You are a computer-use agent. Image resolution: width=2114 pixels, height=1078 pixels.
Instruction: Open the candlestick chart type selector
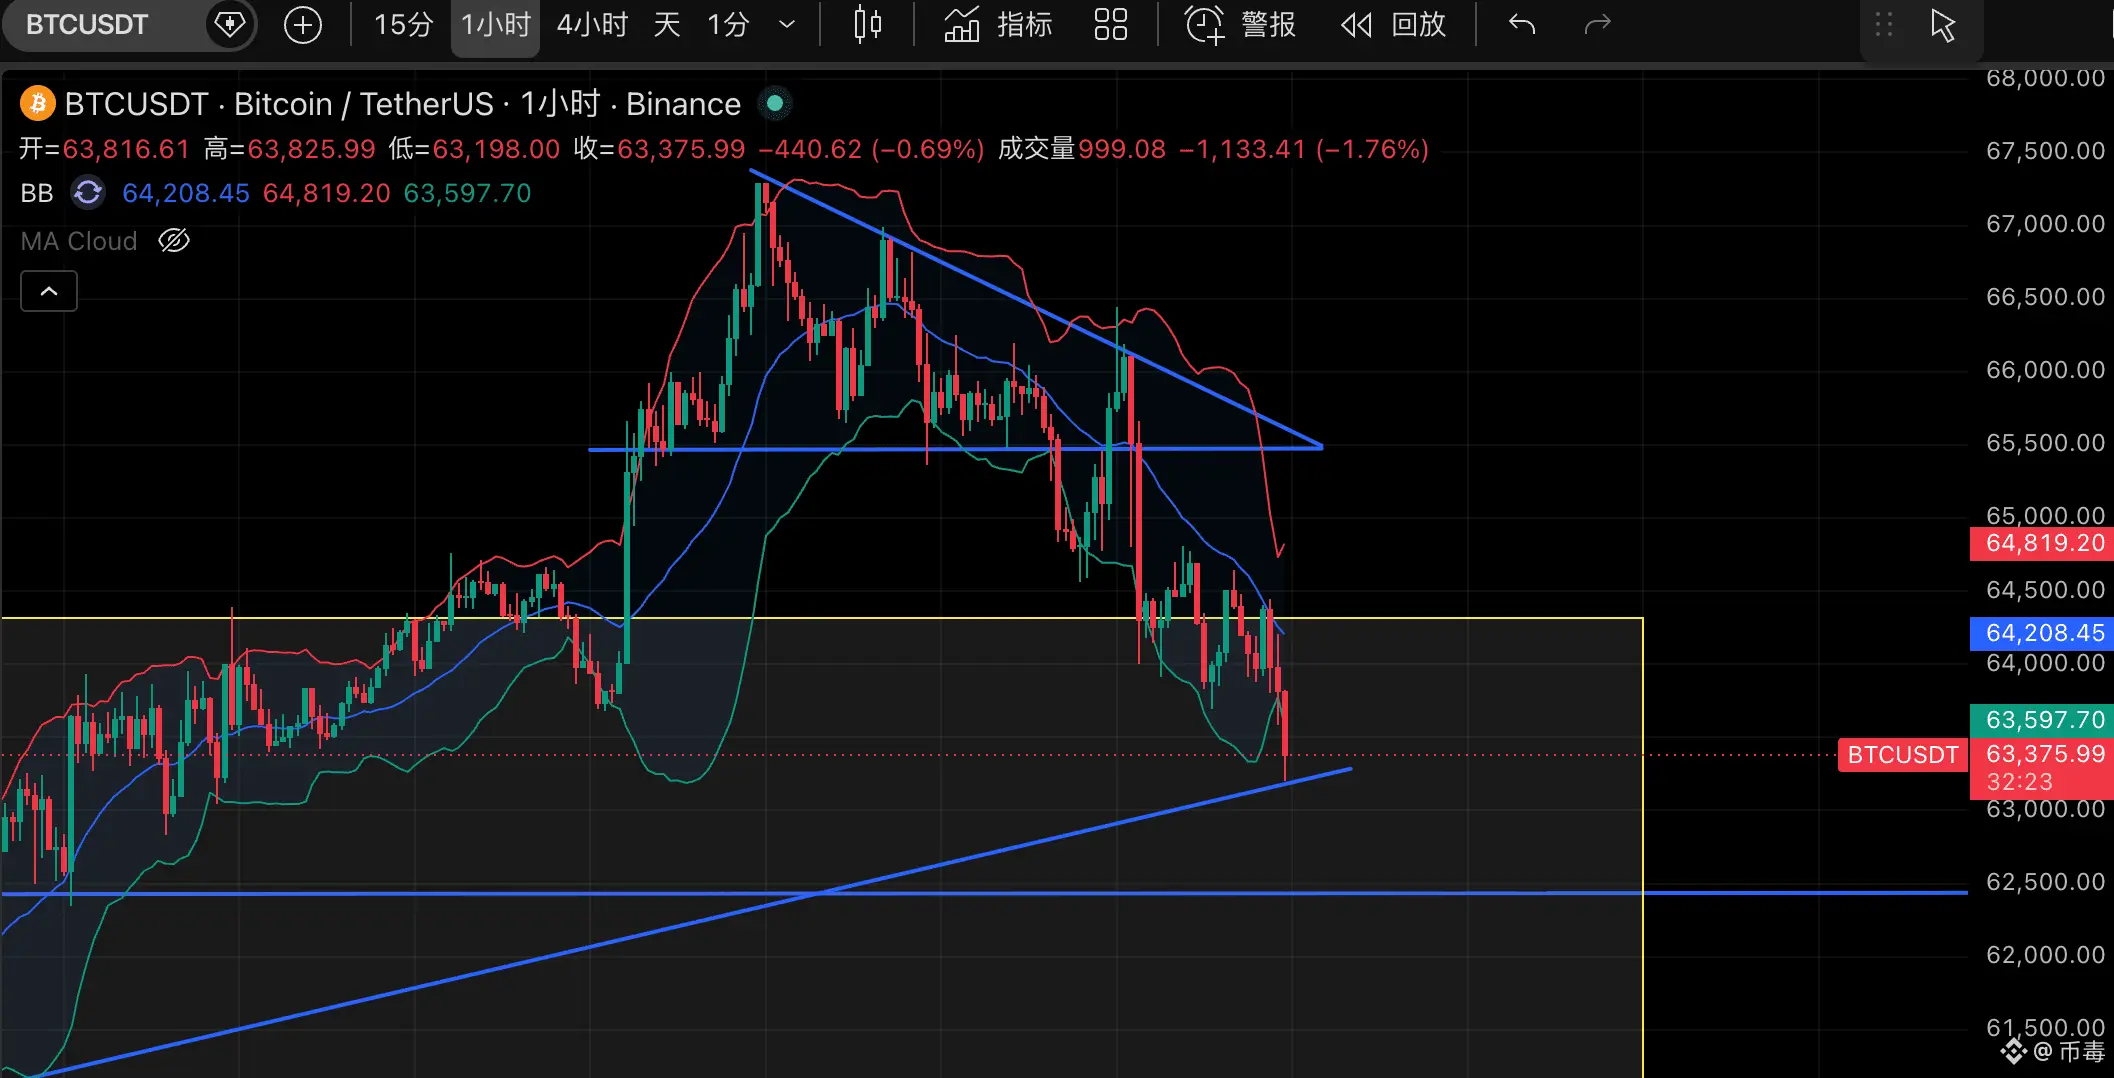[867, 24]
